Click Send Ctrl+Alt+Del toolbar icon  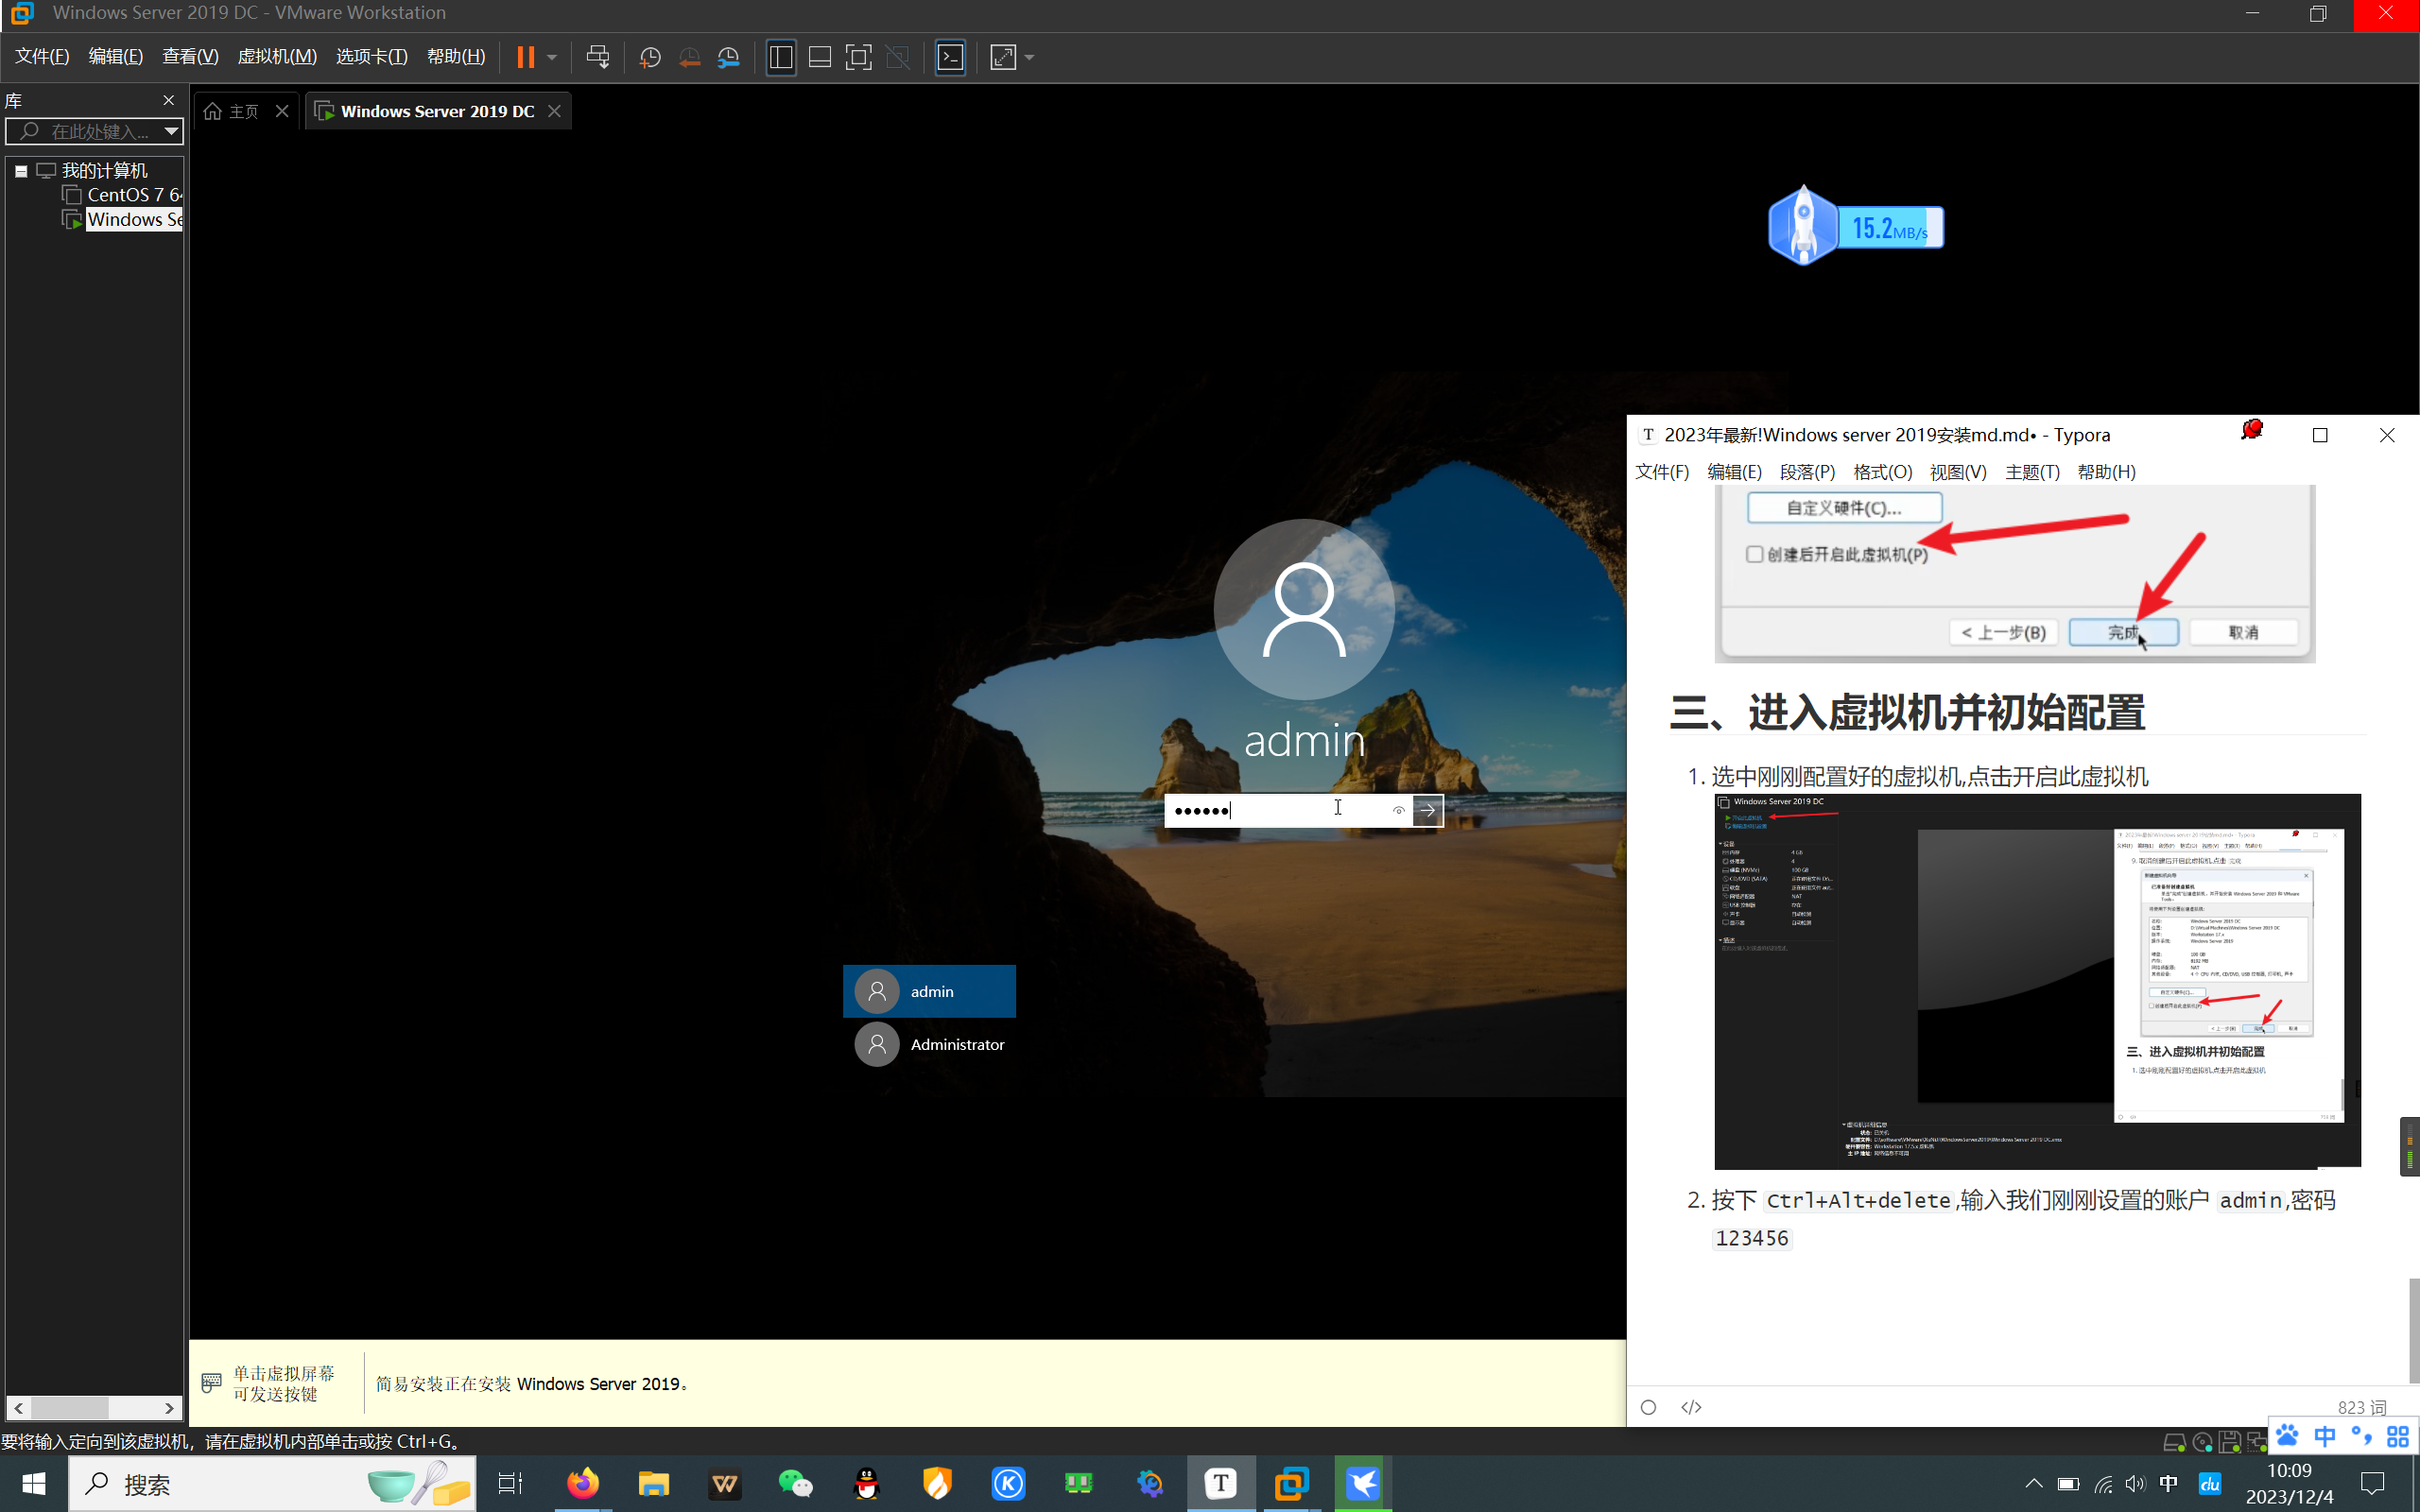pos(598,57)
